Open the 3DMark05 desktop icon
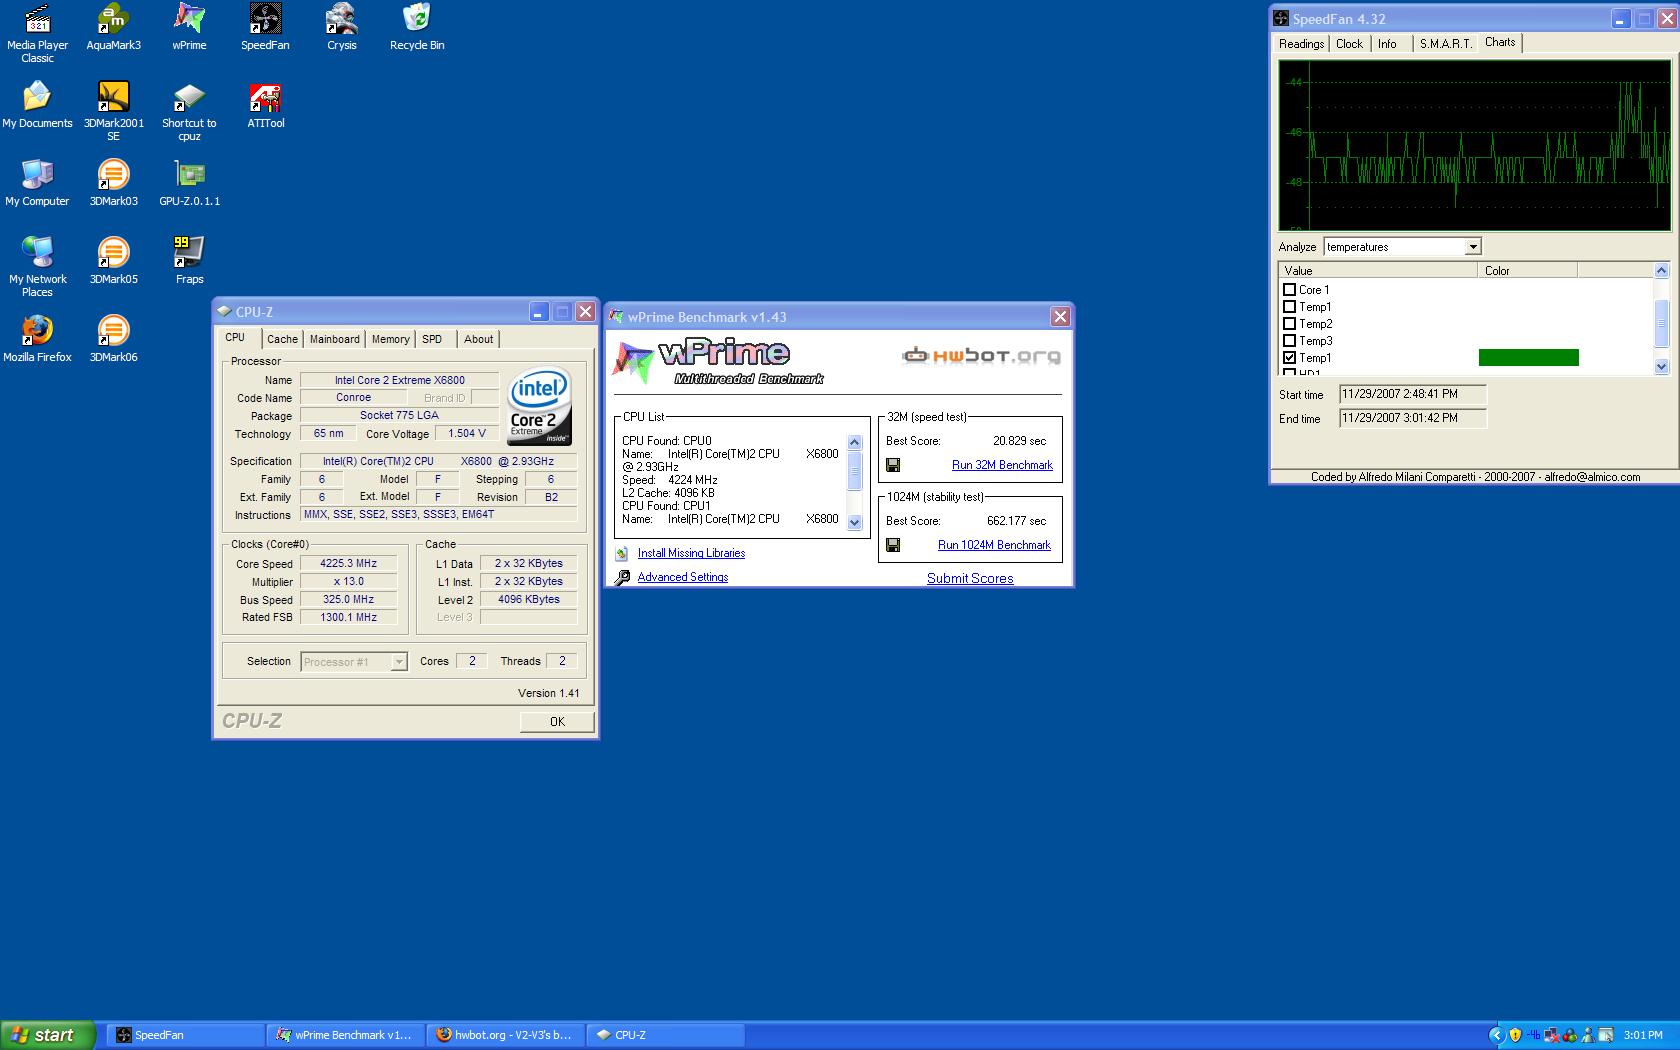Screen dimensions: 1680x1050 click(x=113, y=261)
